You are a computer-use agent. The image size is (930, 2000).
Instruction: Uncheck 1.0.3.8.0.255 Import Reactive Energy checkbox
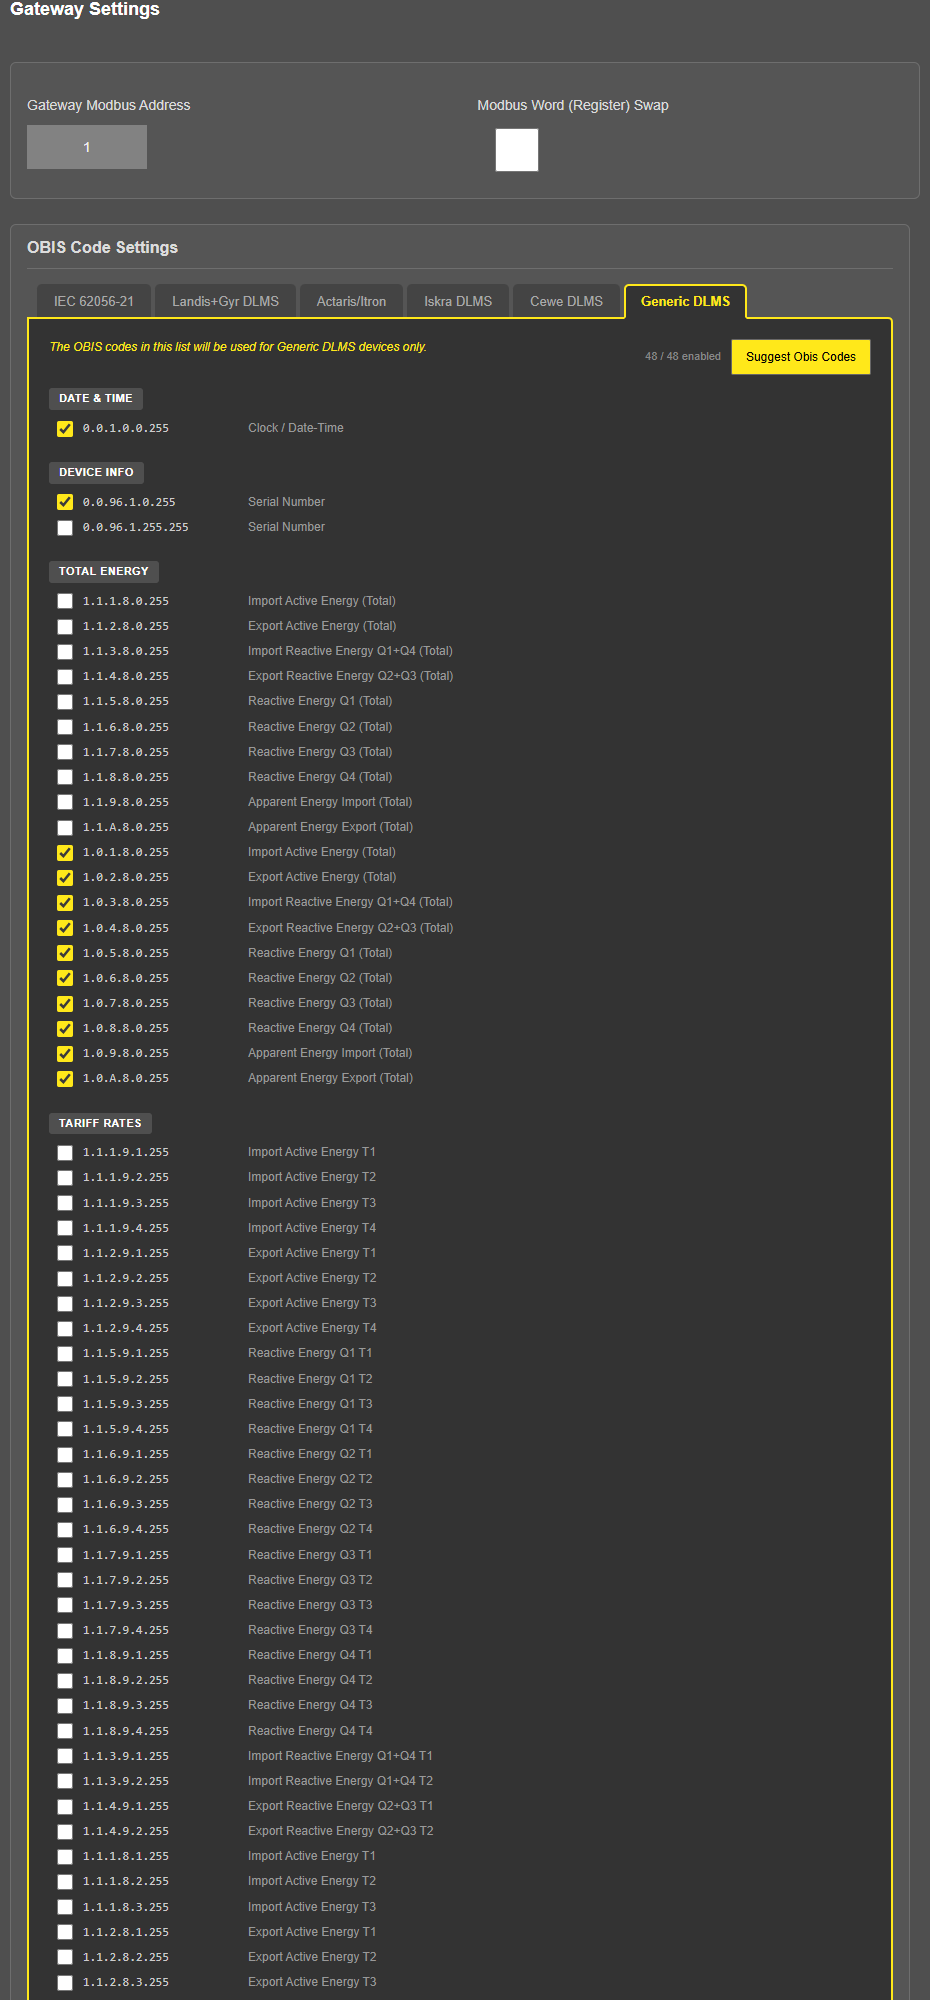pyautogui.click(x=65, y=903)
